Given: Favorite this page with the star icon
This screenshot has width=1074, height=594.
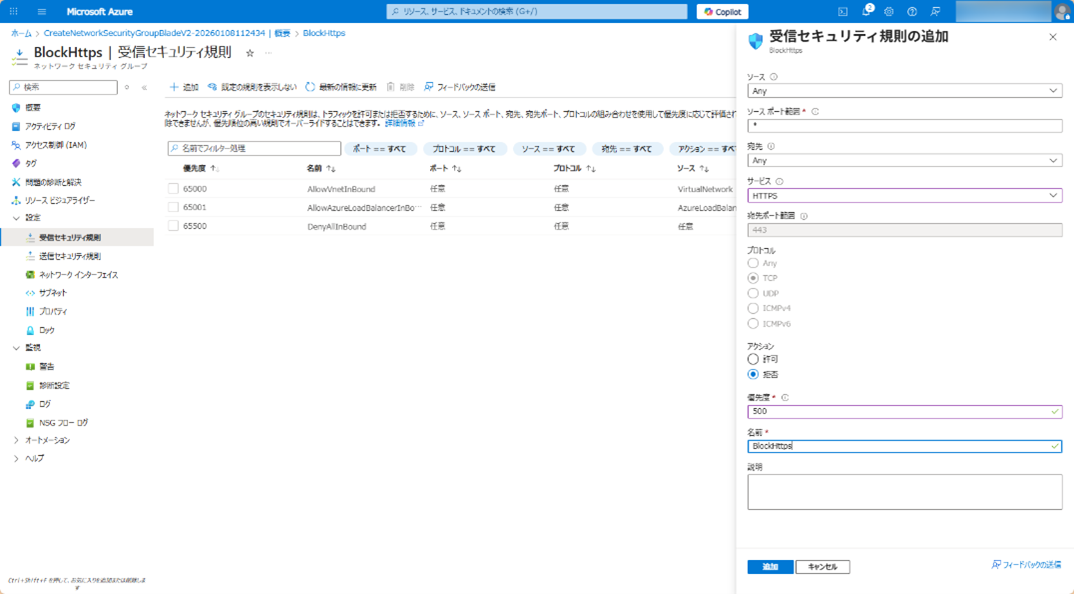Looking at the screenshot, I should pyautogui.click(x=250, y=53).
